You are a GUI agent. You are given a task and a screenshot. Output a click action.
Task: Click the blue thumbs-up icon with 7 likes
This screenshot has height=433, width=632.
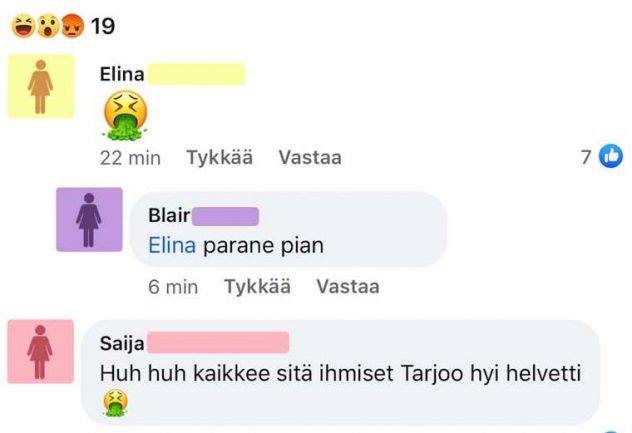[x=611, y=156]
